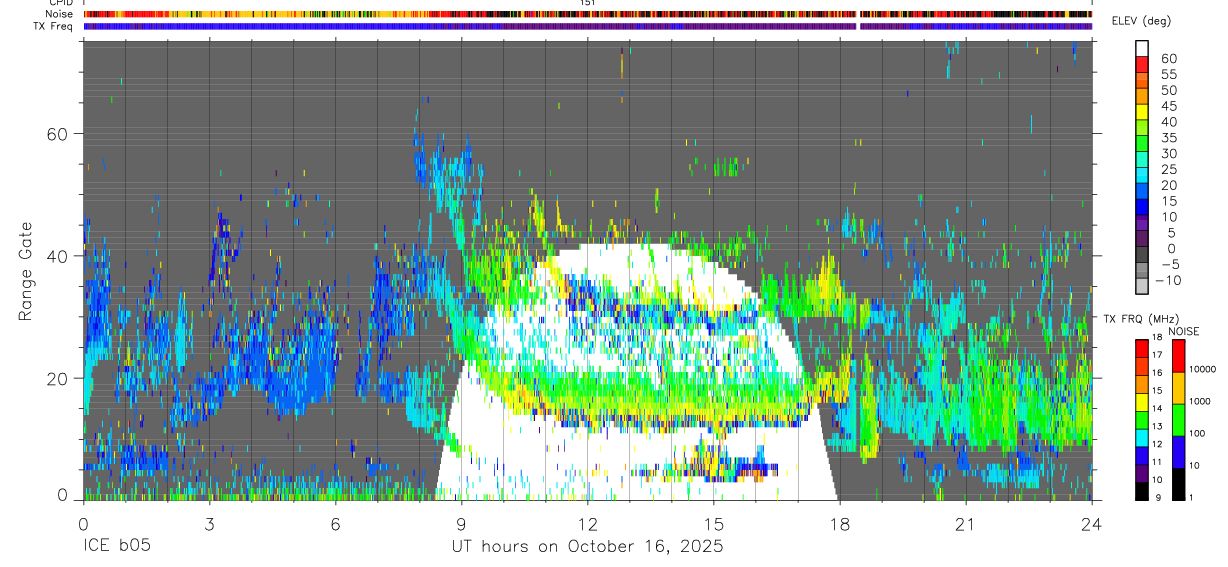Click the '45' elevation legend value
Screen dimensions: 1228x567
[x=1167, y=106]
